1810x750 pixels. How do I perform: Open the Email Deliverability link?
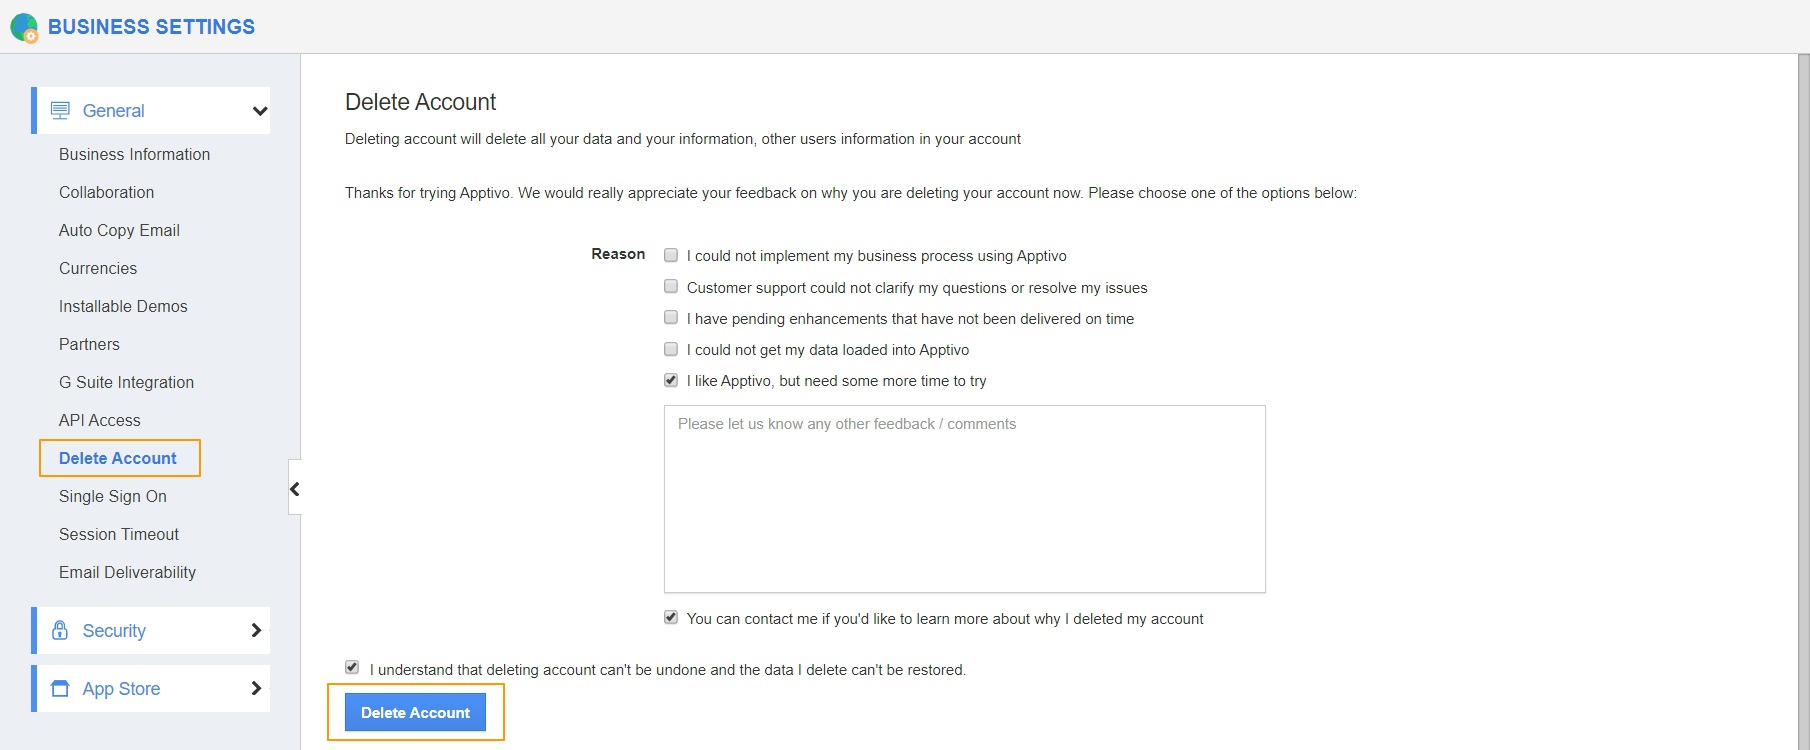pos(127,572)
